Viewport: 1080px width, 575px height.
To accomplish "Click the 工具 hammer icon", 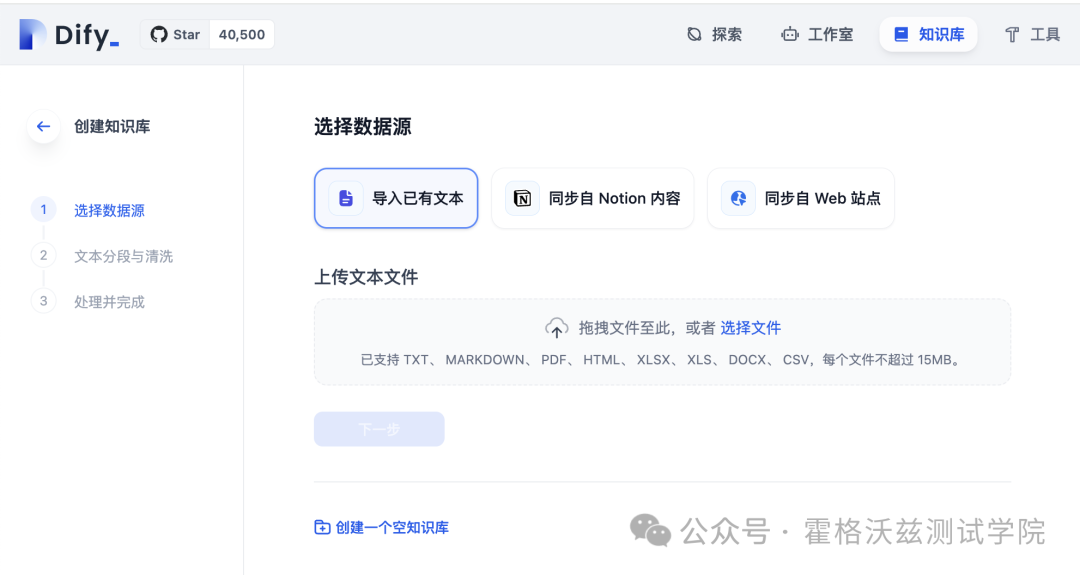I will coord(1012,34).
